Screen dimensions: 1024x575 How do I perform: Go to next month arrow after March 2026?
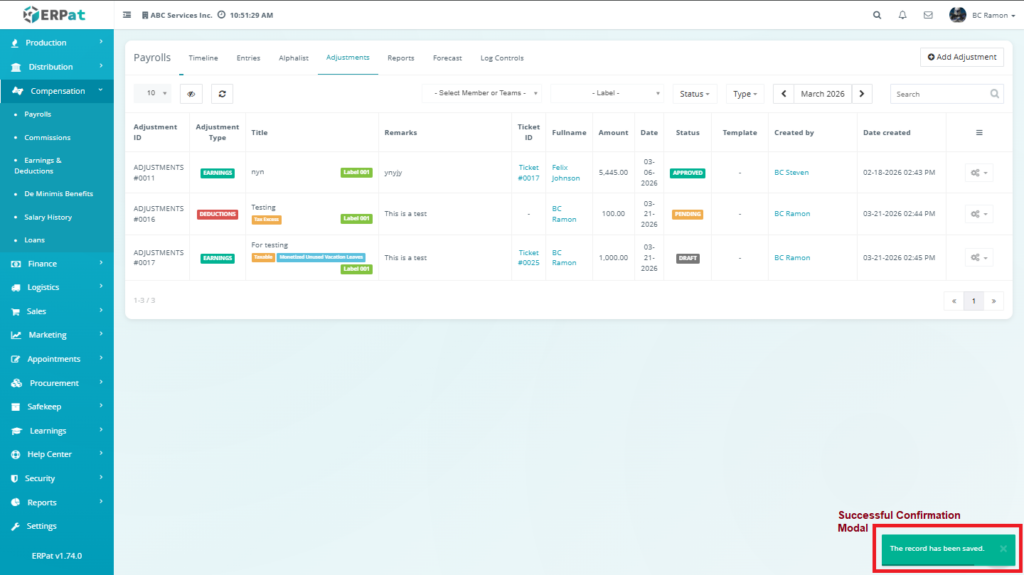point(863,93)
